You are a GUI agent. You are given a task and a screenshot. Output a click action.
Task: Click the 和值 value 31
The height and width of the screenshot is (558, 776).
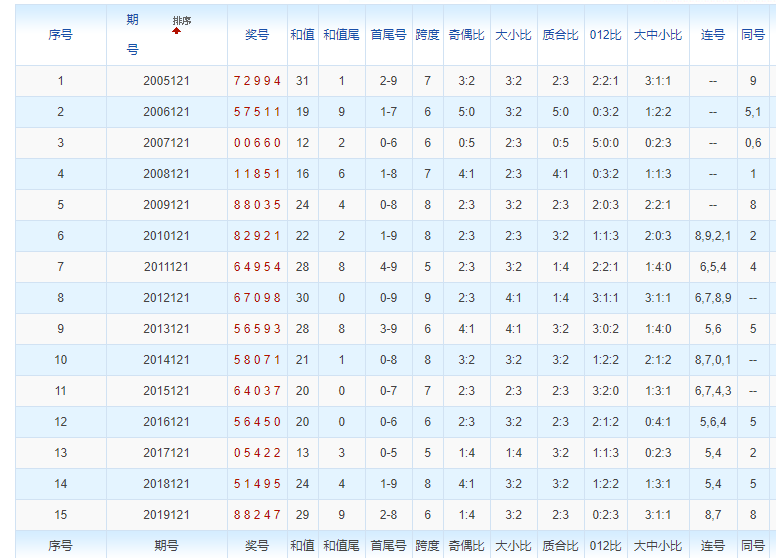302,81
